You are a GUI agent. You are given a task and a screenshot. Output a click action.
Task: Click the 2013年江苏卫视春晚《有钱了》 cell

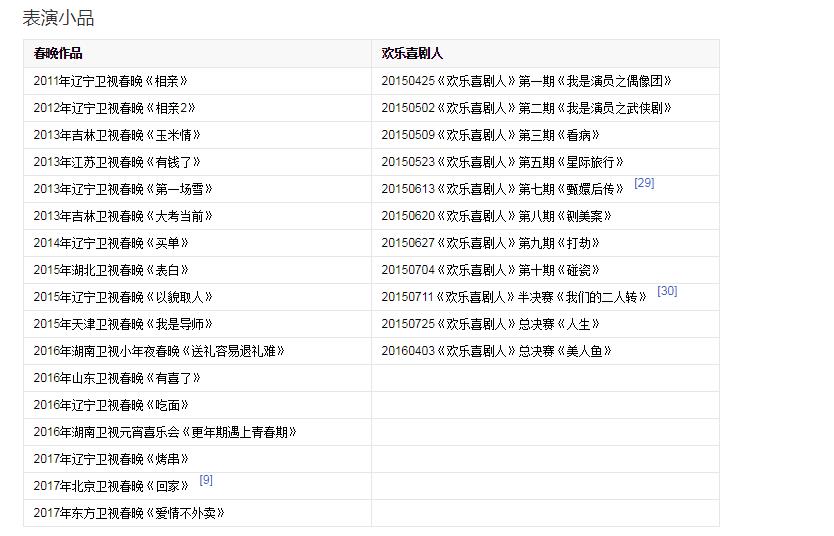click(x=117, y=162)
